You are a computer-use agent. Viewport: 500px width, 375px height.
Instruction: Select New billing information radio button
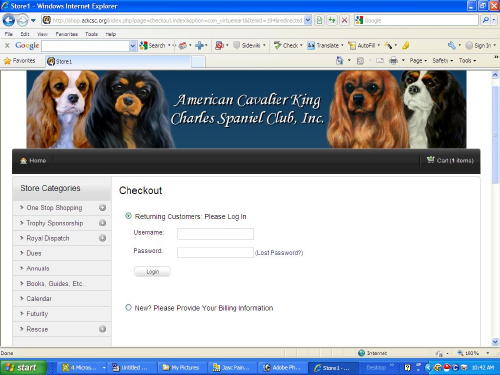tap(128, 307)
